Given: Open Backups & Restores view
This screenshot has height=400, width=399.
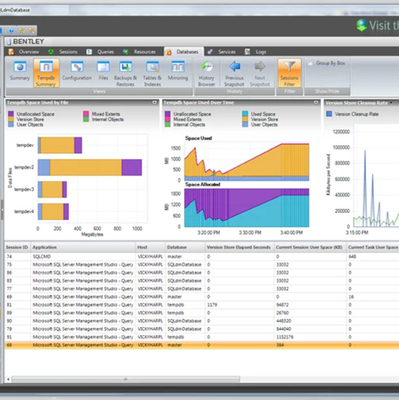Looking at the screenshot, I should click(x=125, y=73).
